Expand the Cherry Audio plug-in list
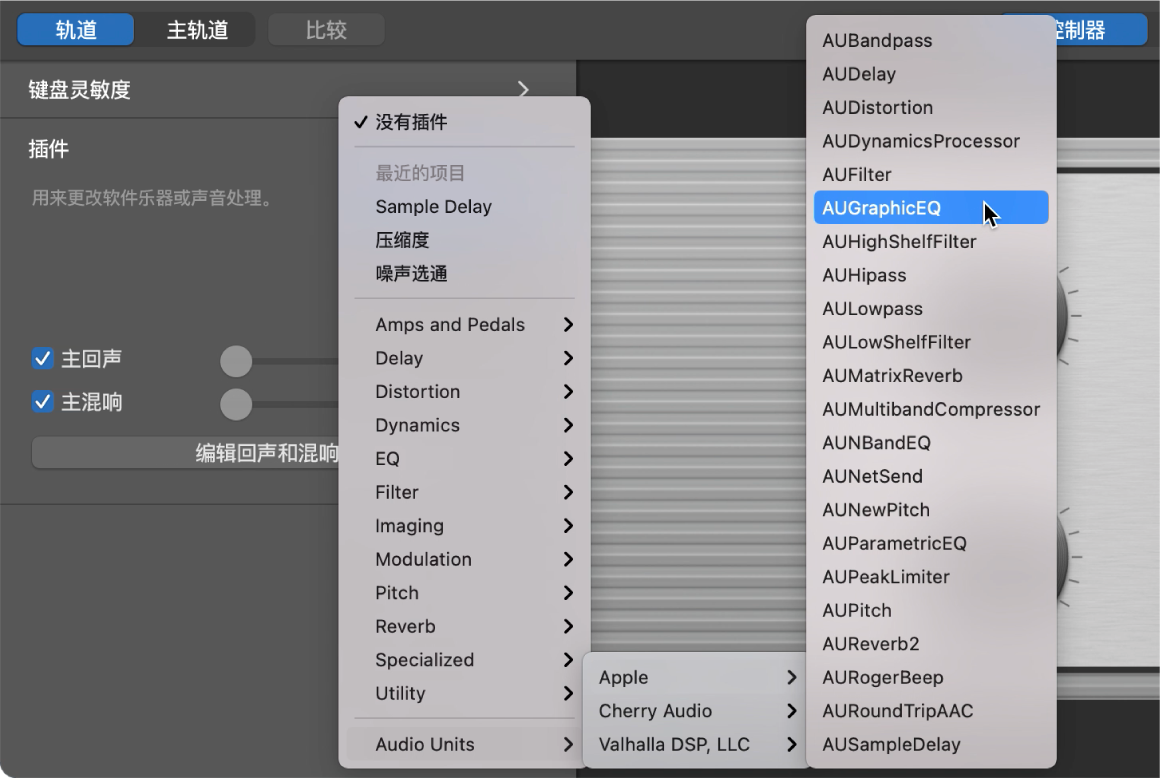The height and width of the screenshot is (779, 1160). click(655, 711)
